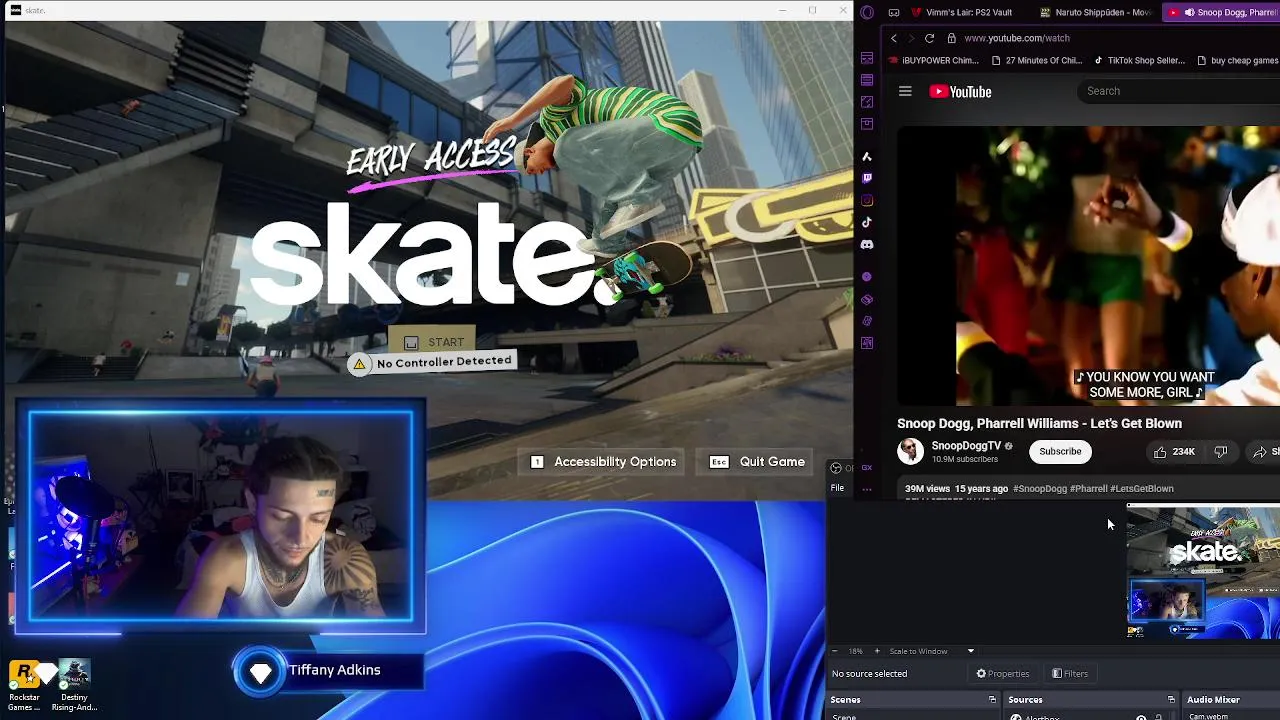The image size is (1280, 720).
Task: Open Twitch in Opera GX sidebar
Action: click(x=867, y=178)
